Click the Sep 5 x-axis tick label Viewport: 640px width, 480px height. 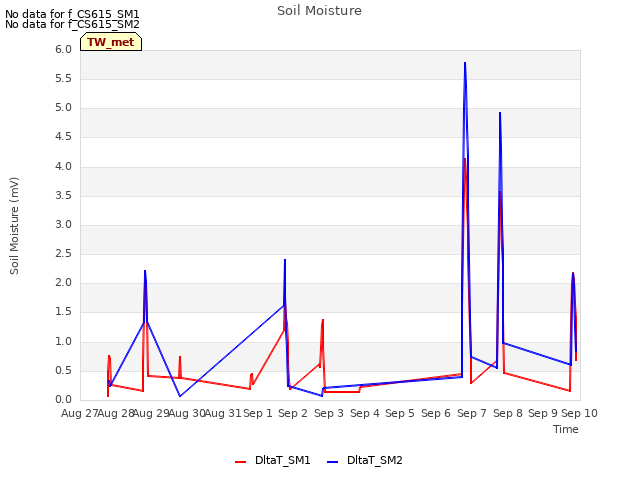[400, 413]
